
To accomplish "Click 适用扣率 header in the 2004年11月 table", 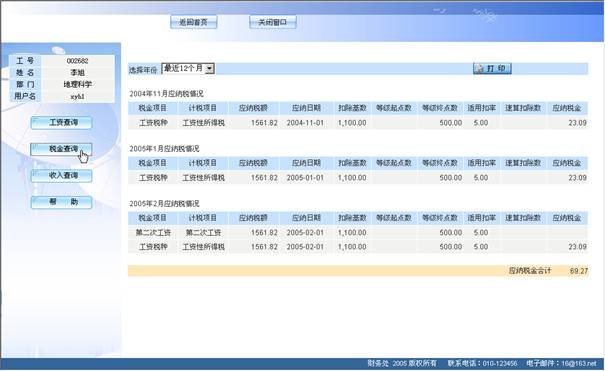I will point(482,108).
